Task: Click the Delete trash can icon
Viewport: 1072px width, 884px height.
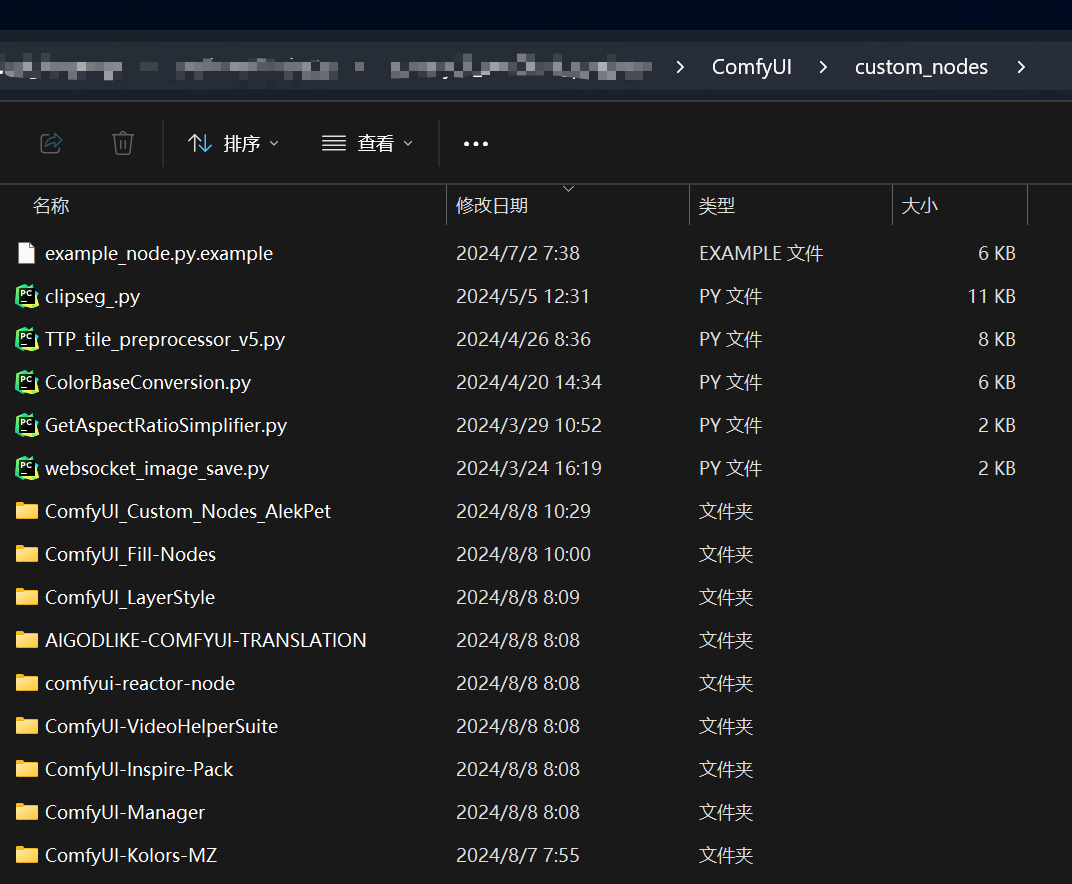Action: point(123,143)
